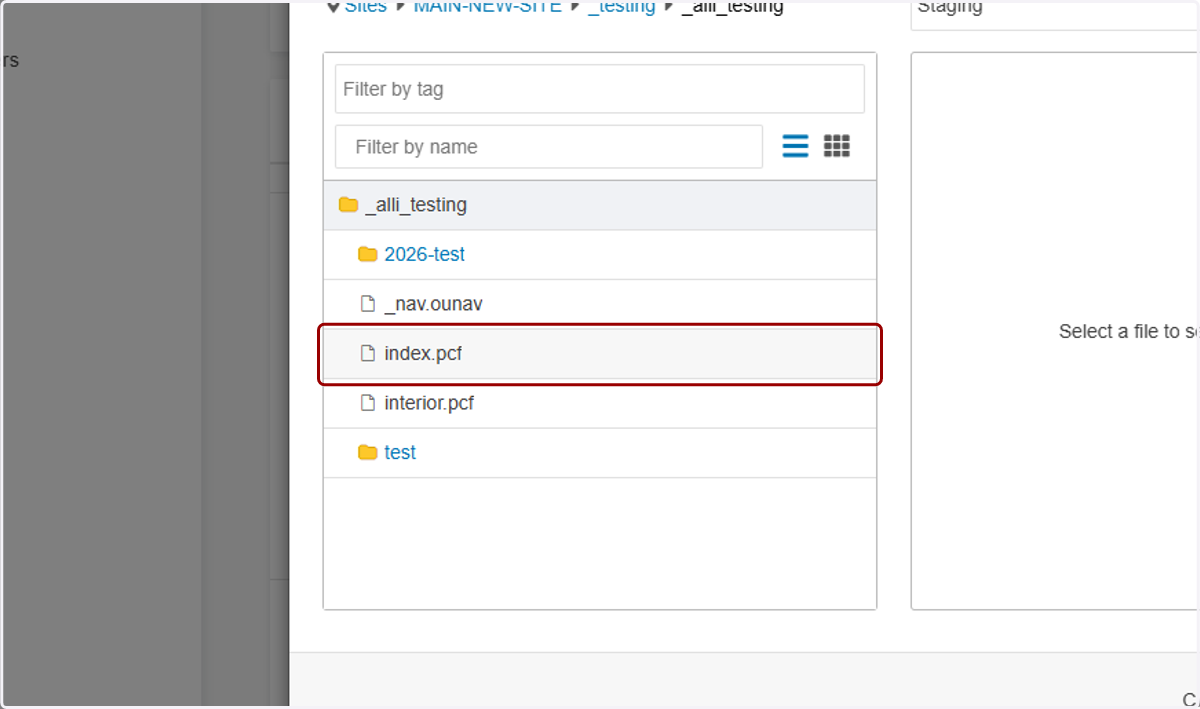Go to _testing breadcrumb link
Image resolution: width=1200 pixels, height=709 pixels.
[x=622, y=7]
